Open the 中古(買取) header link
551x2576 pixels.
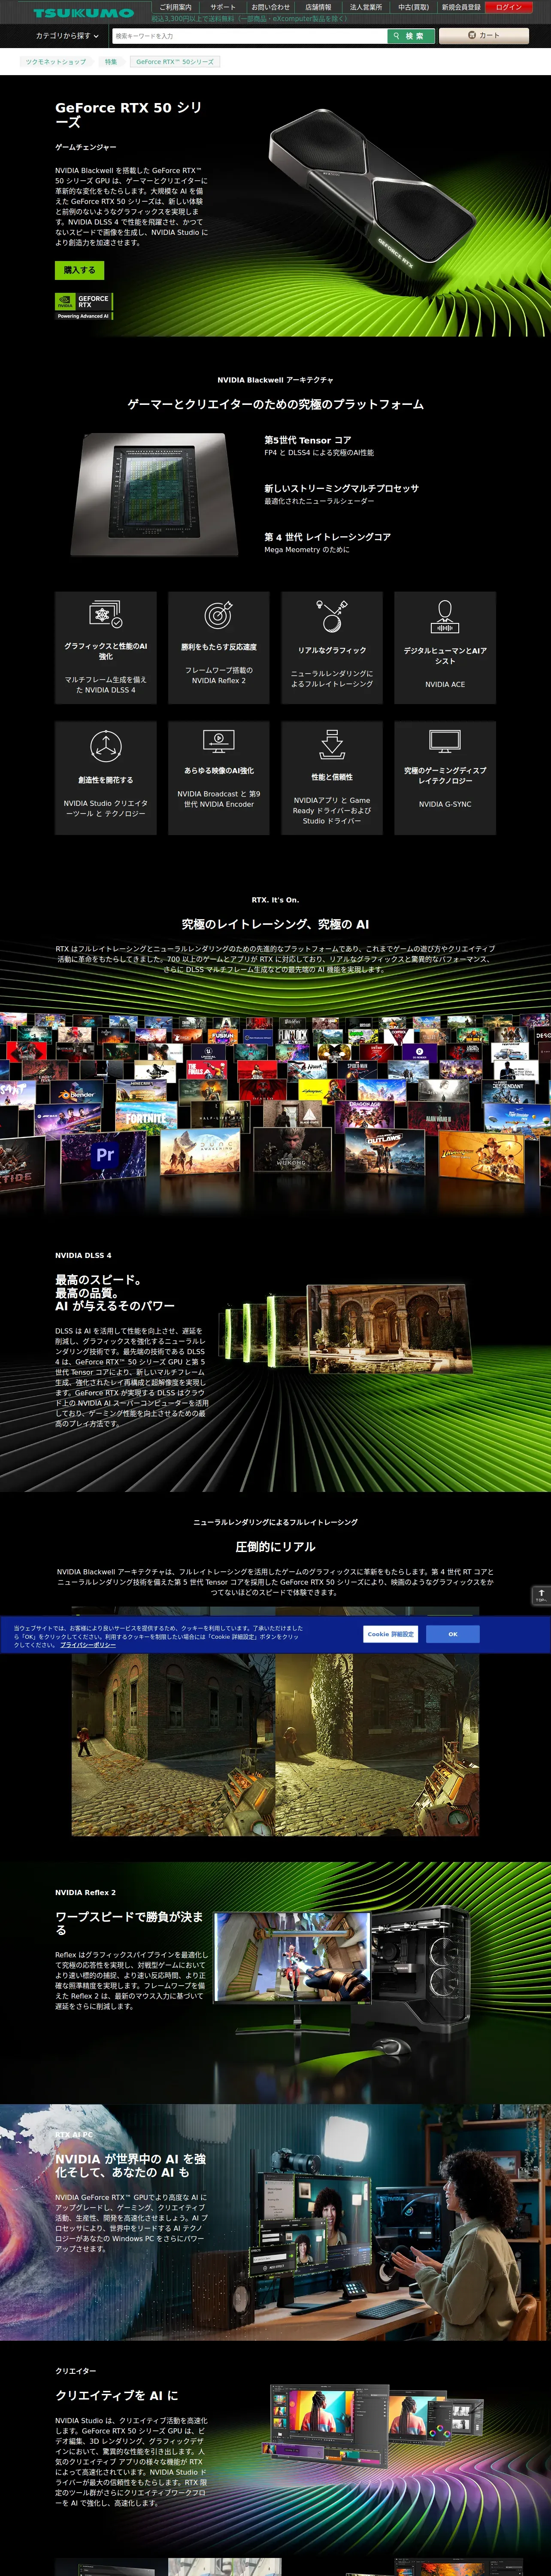pyautogui.click(x=413, y=7)
